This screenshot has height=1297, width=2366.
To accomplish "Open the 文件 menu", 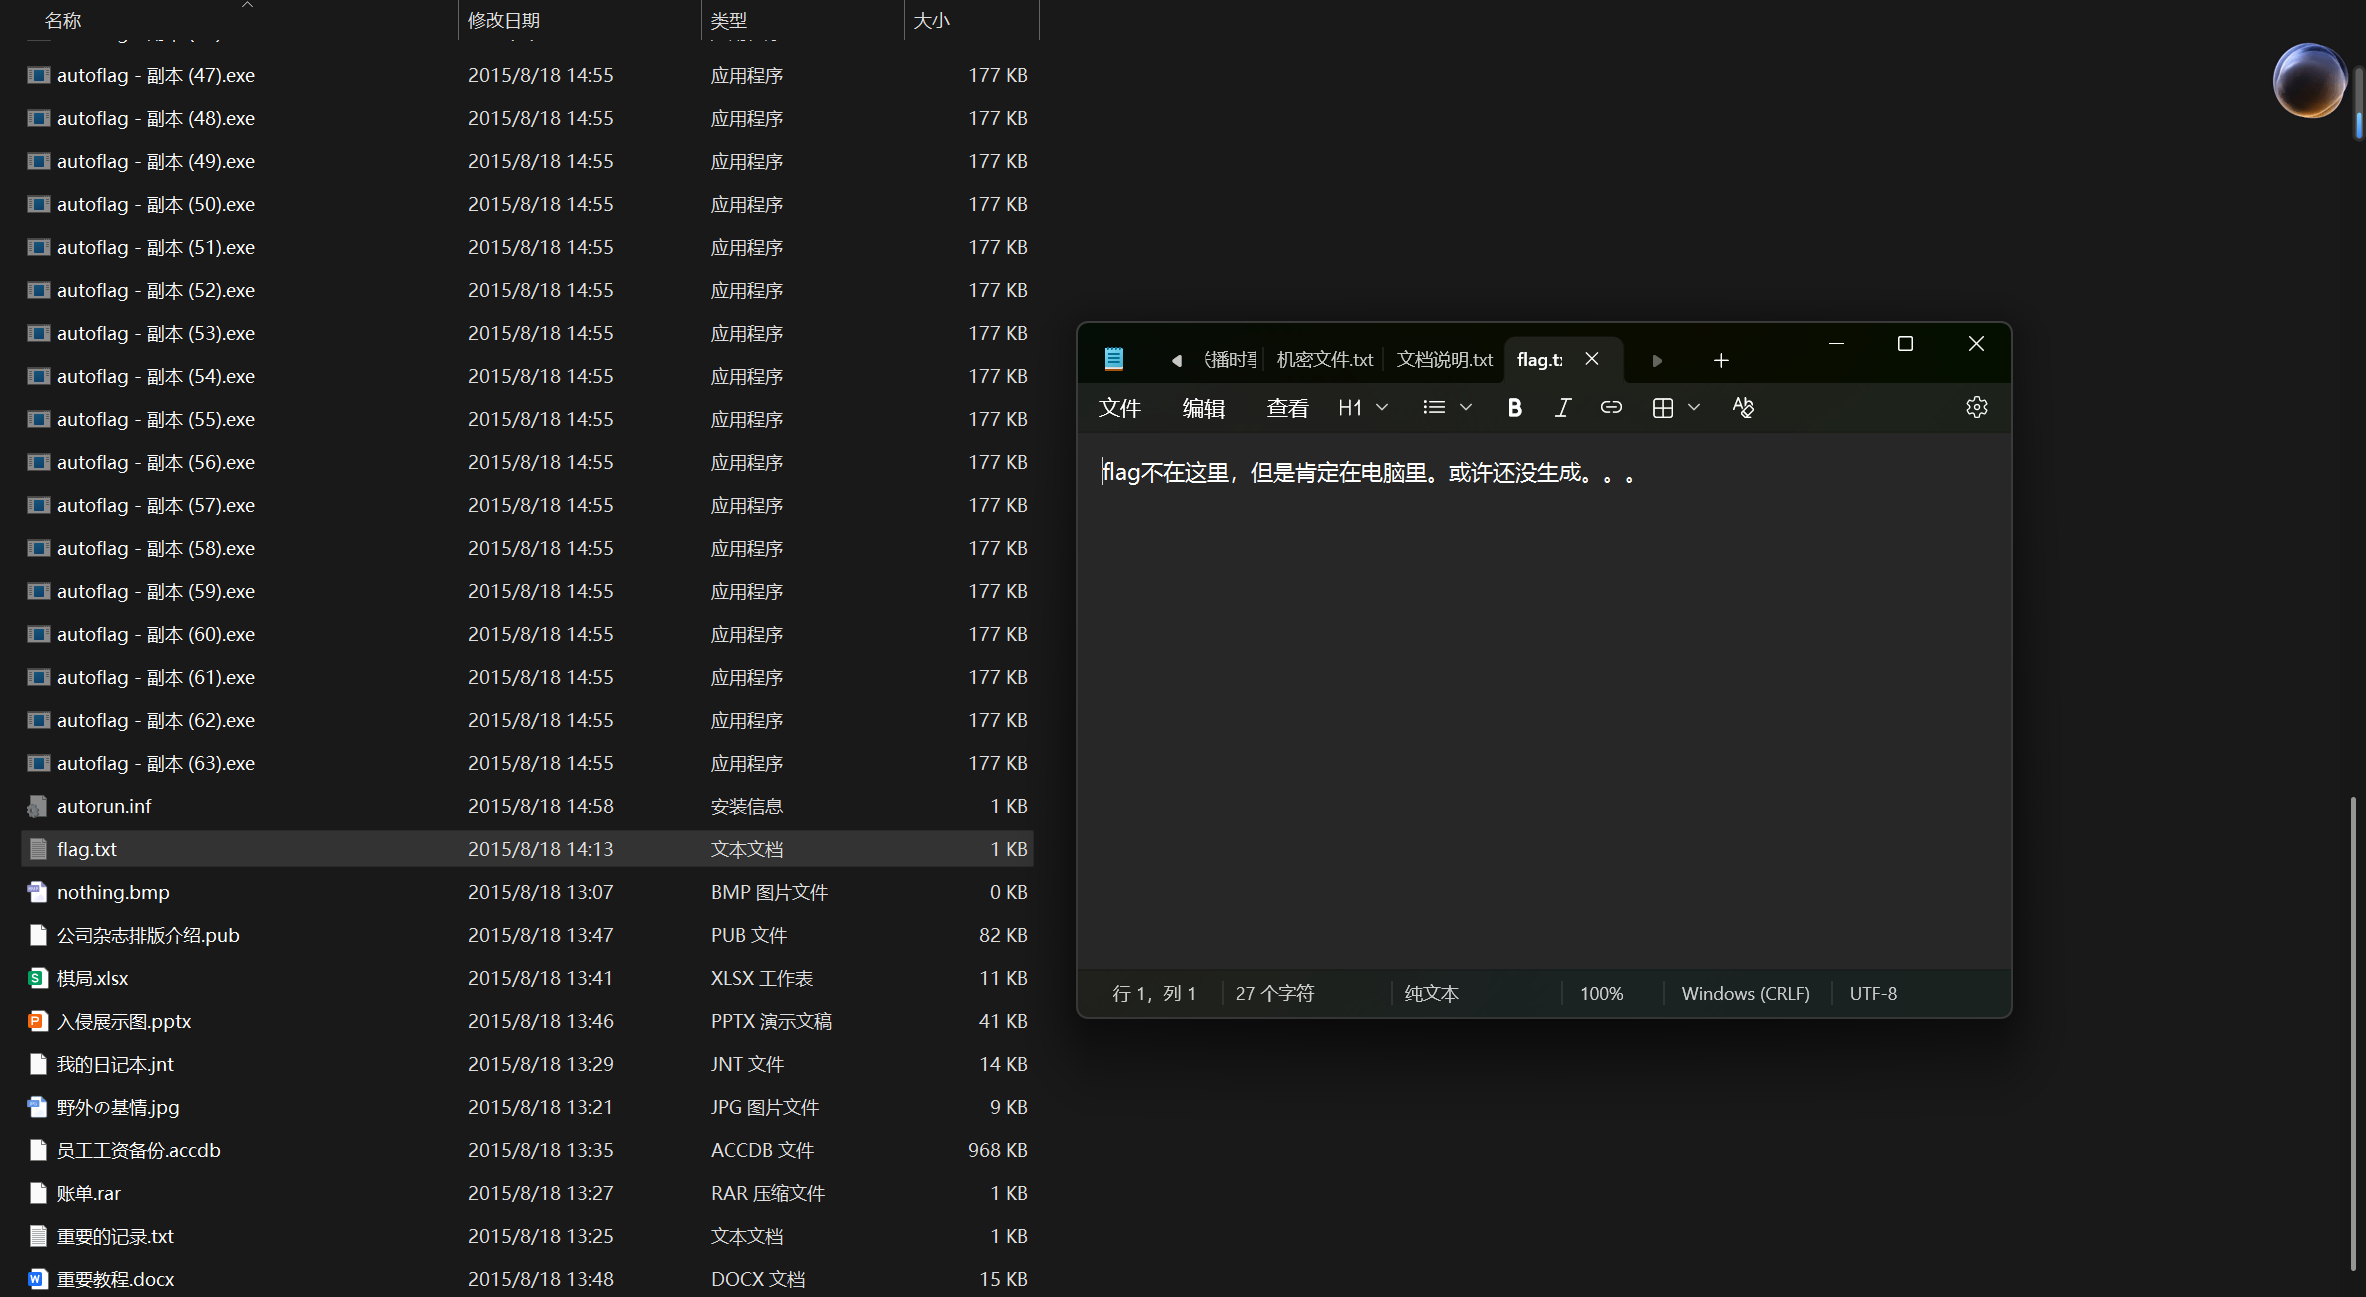I will click(1119, 408).
